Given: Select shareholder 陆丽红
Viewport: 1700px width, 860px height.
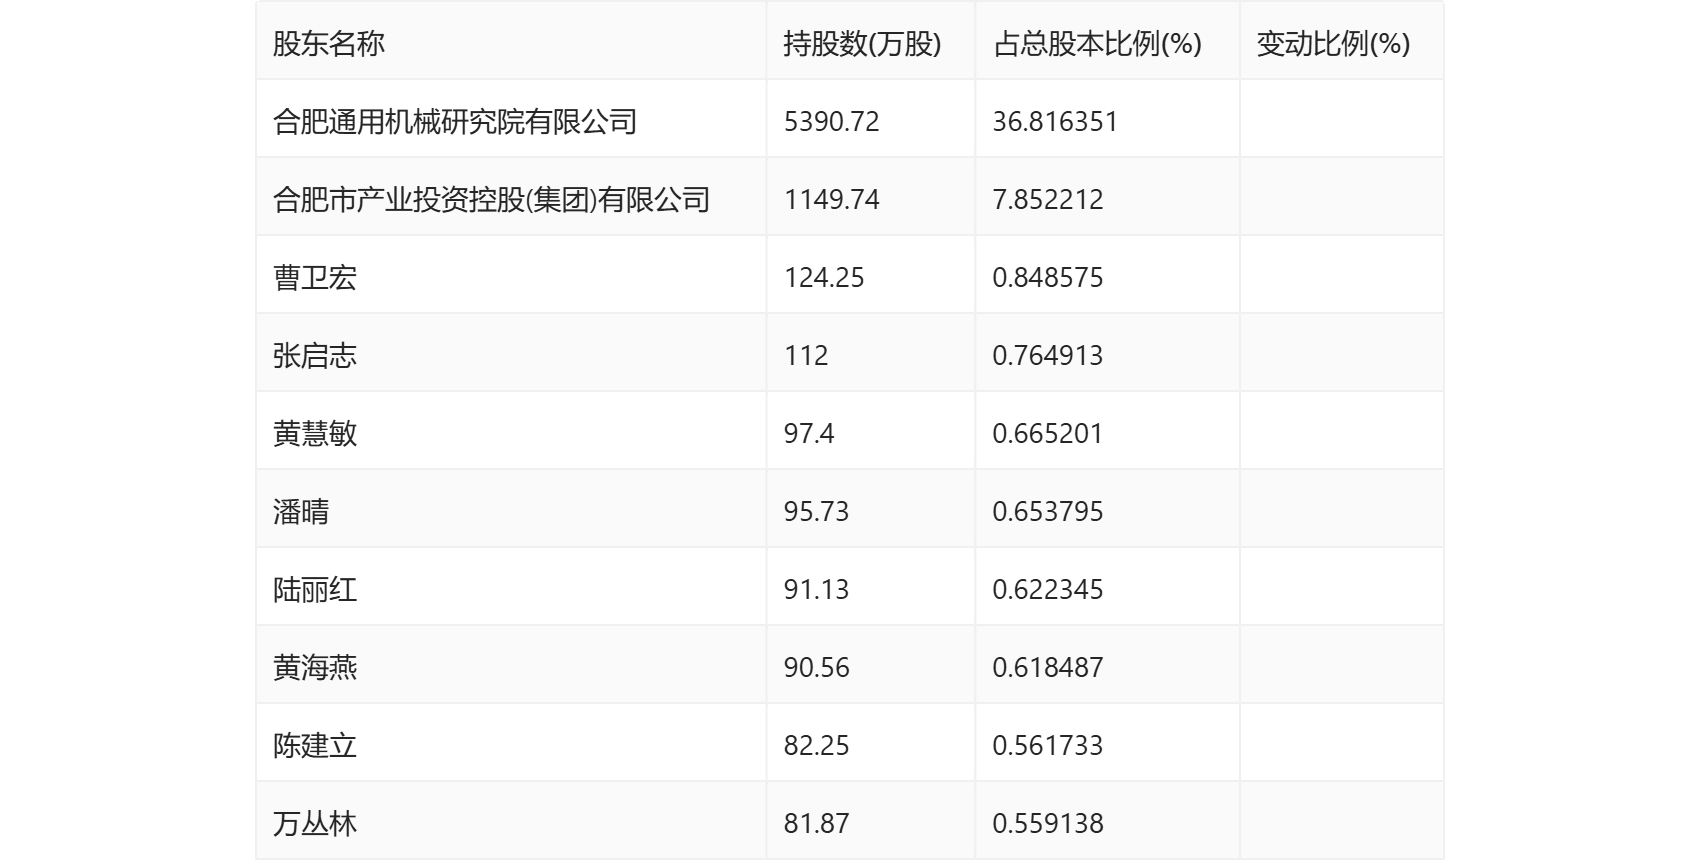Looking at the screenshot, I should pyautogui.click(x=315, y=590).
